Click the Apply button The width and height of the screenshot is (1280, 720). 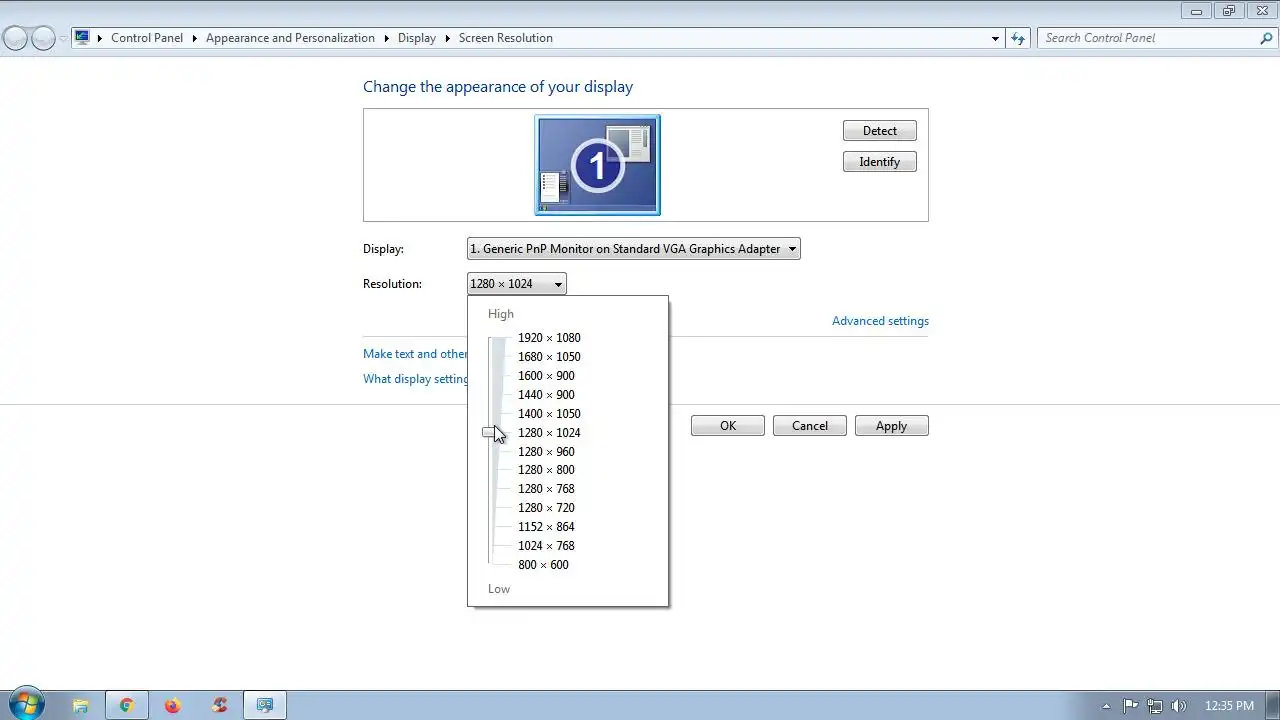(892, 426)
